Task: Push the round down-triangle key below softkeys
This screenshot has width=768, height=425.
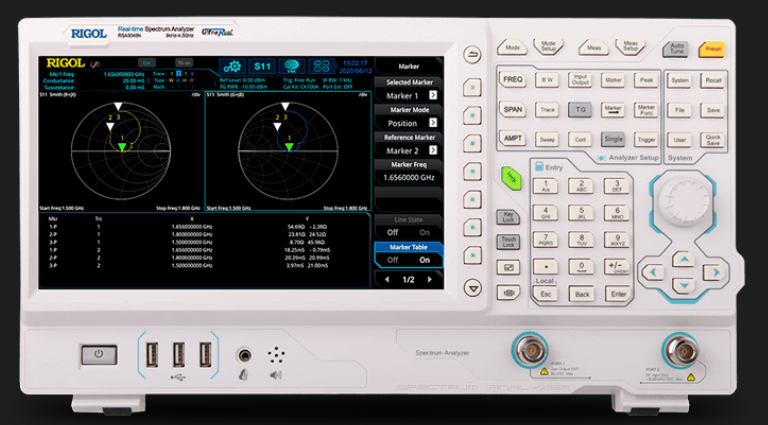Action: (x=473, y=288)
